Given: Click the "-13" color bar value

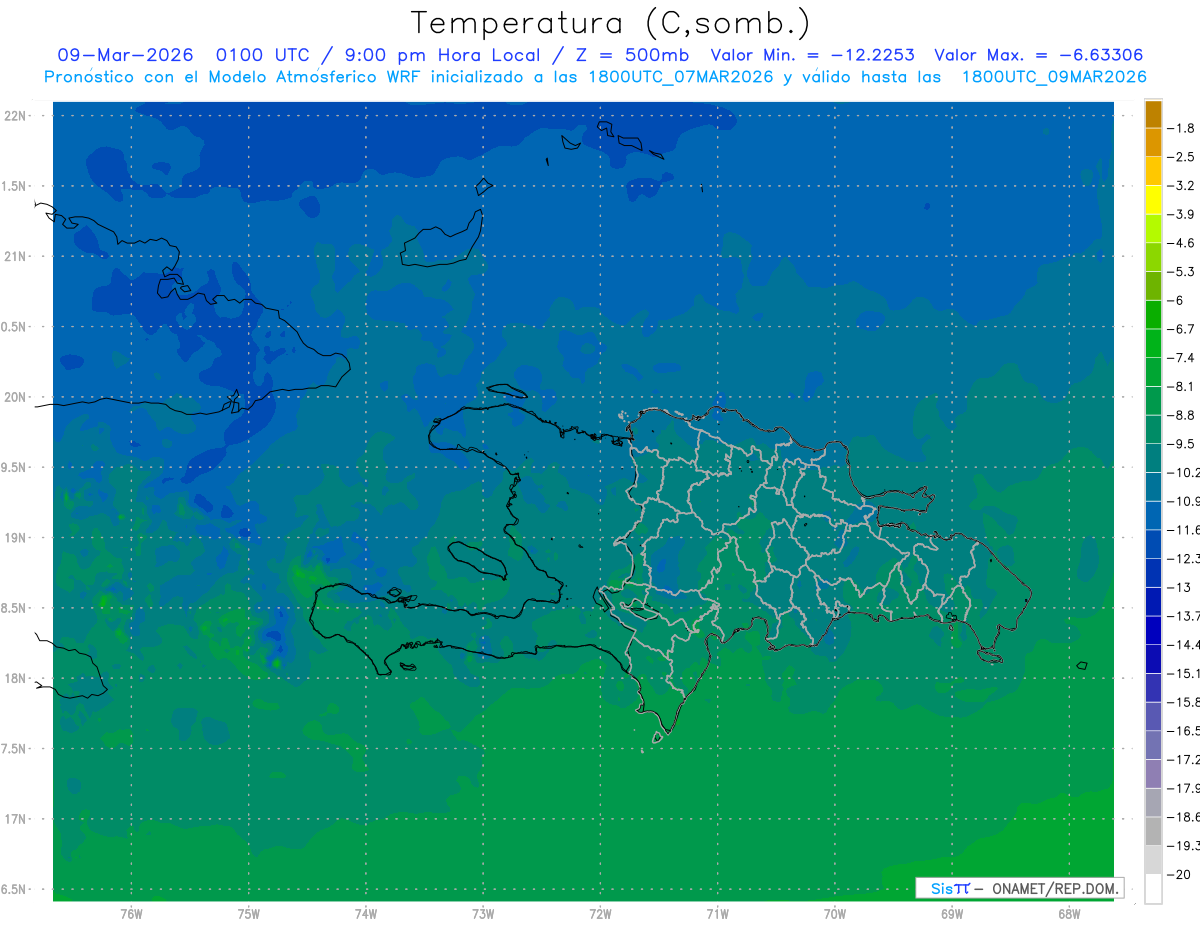Looking at the screenshot, I should (x=1178, y=587).
